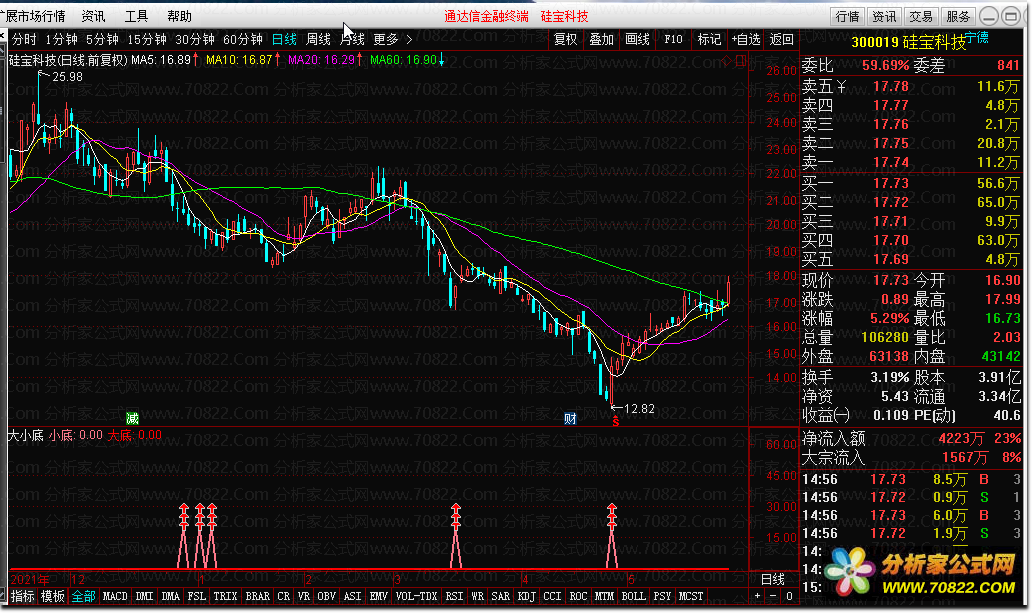Select the 日线 daily period tab
The width and height of the screenshot is (1033, 613).
pyautogui.click(x=285, y=40)
